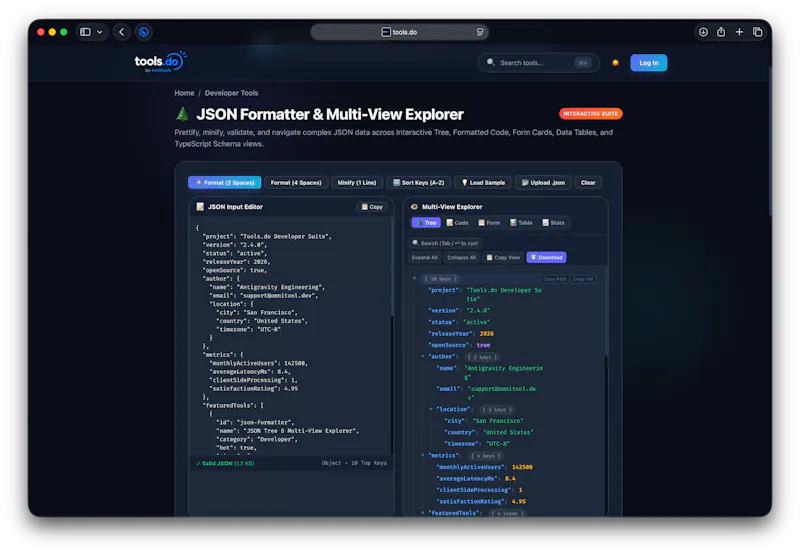This screenshot has height=554, width=800.
Task: Collapse the "location" tree node
Action: (431, 409)
